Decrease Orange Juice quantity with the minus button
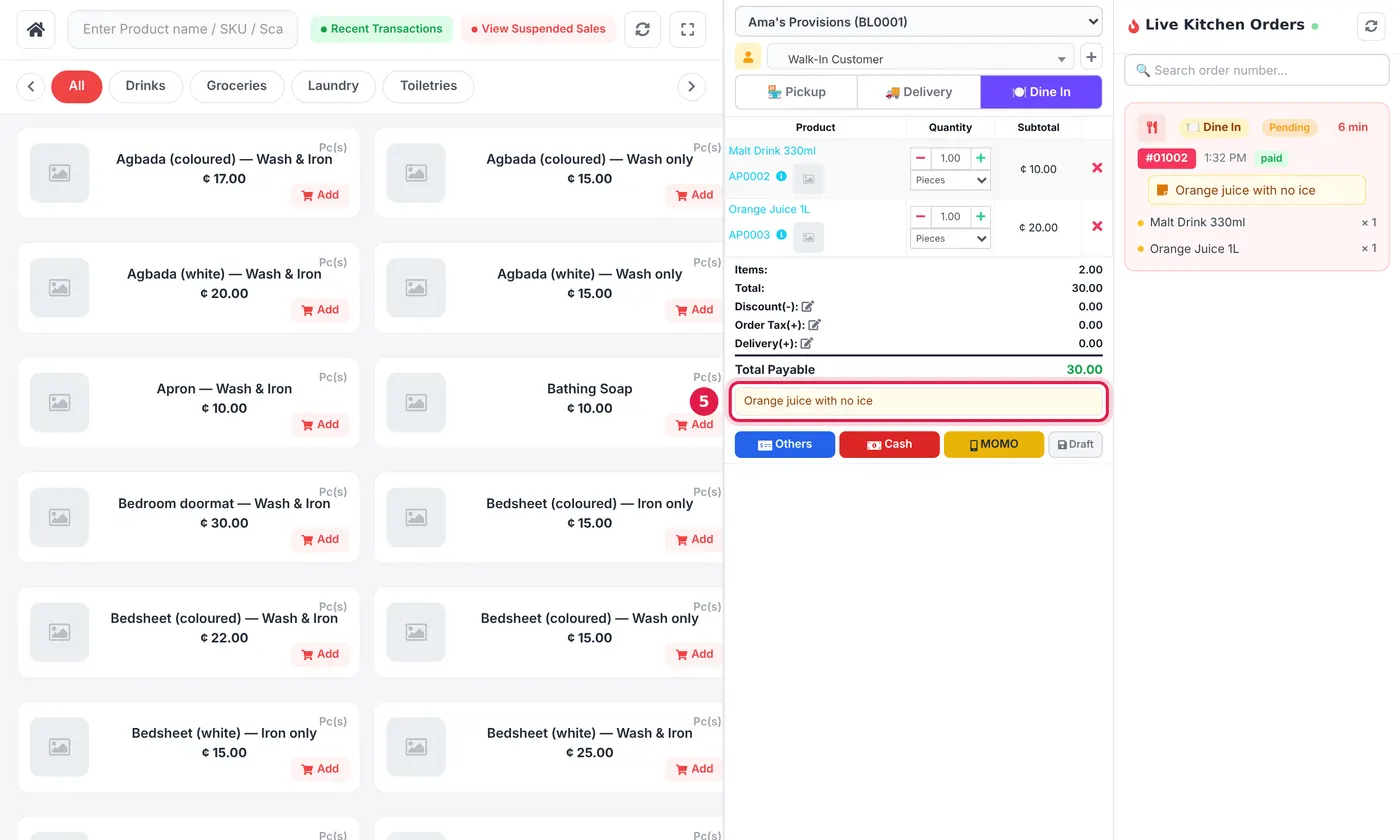The image size is (1400, 840). [920, 216]
